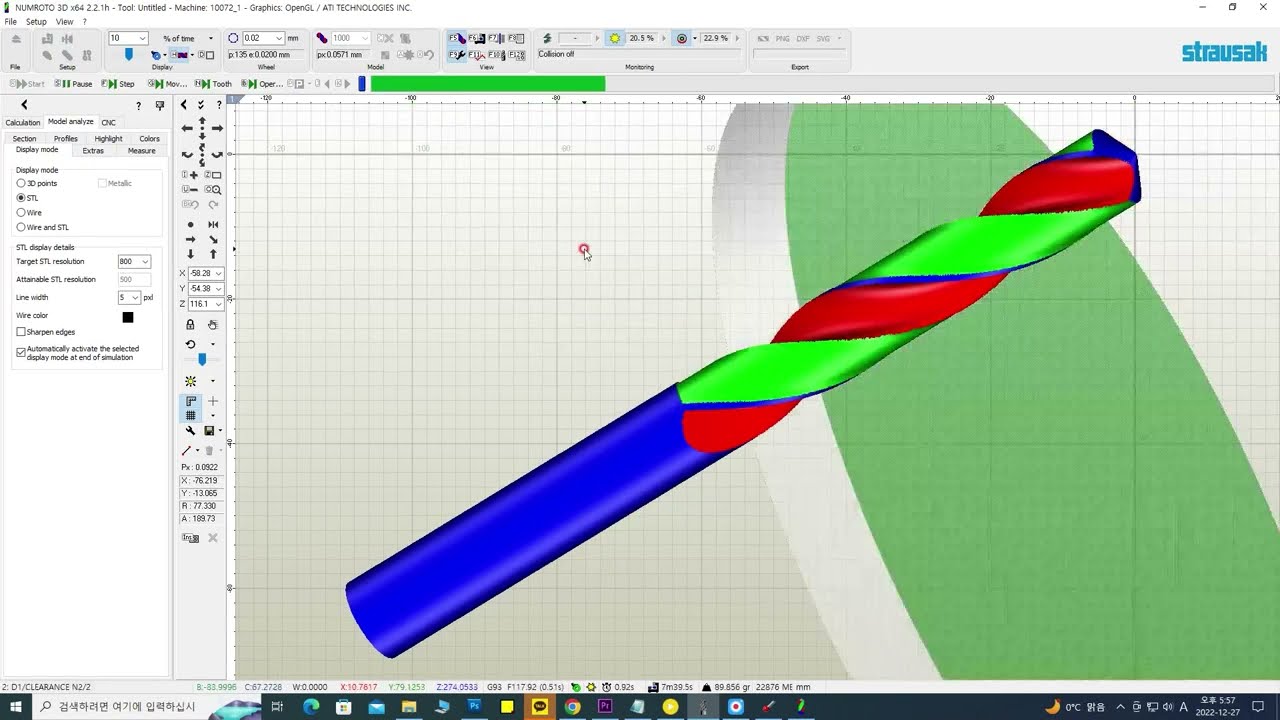Viewport: 1280px width, 720px height.
Task: Switch to the CNC tab
Action: tap(108, 122)
